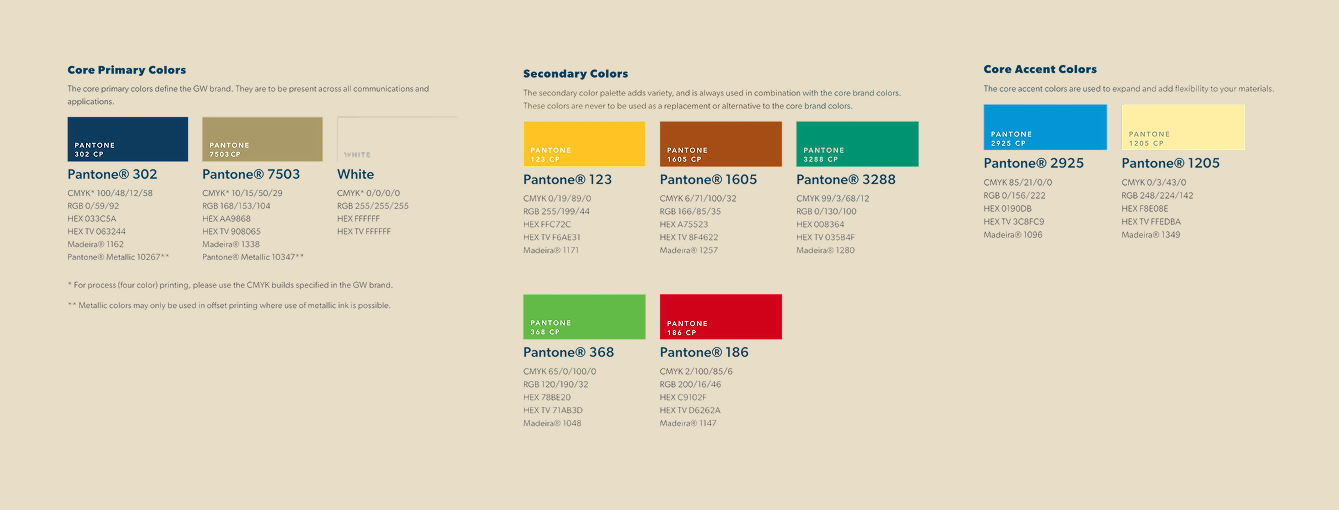
Task: Pick the White color swatch
Action: (x=397, y=140)
